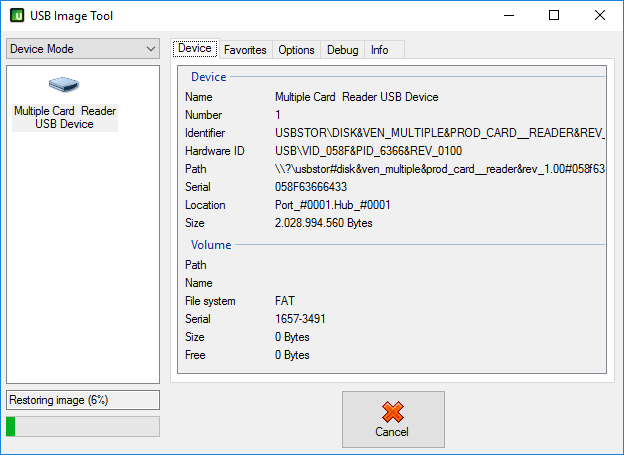Click the size value 2.028.994.560 Bytes
Viewport: 624px width, 455px height.
tap(324, 223)
